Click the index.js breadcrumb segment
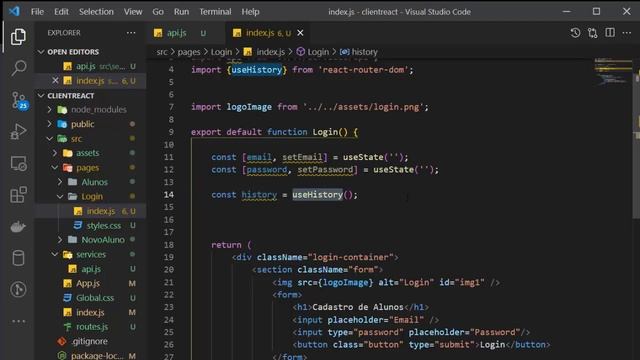The height and width of the screenshot is (360, 640). pyautogui.click(x=265, y=52)
